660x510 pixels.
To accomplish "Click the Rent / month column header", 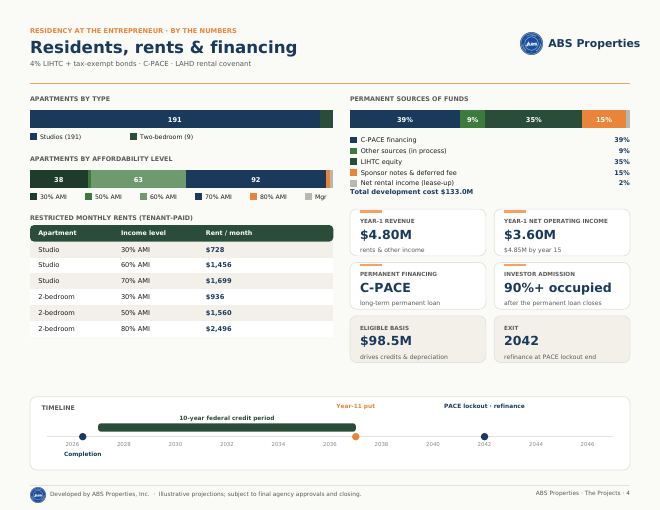I will click(229, 233).
